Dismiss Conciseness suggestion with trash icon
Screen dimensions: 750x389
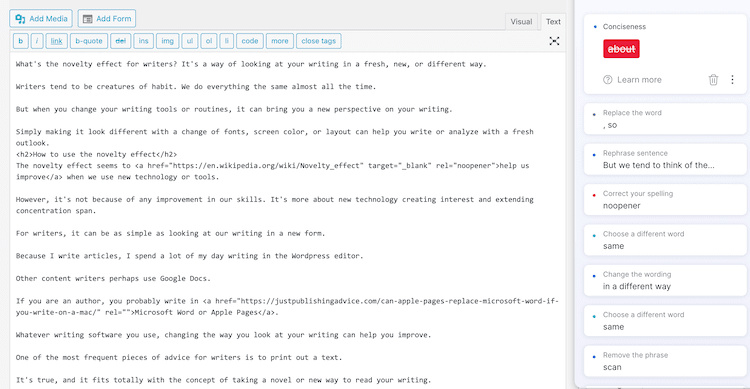pos(713,80)
